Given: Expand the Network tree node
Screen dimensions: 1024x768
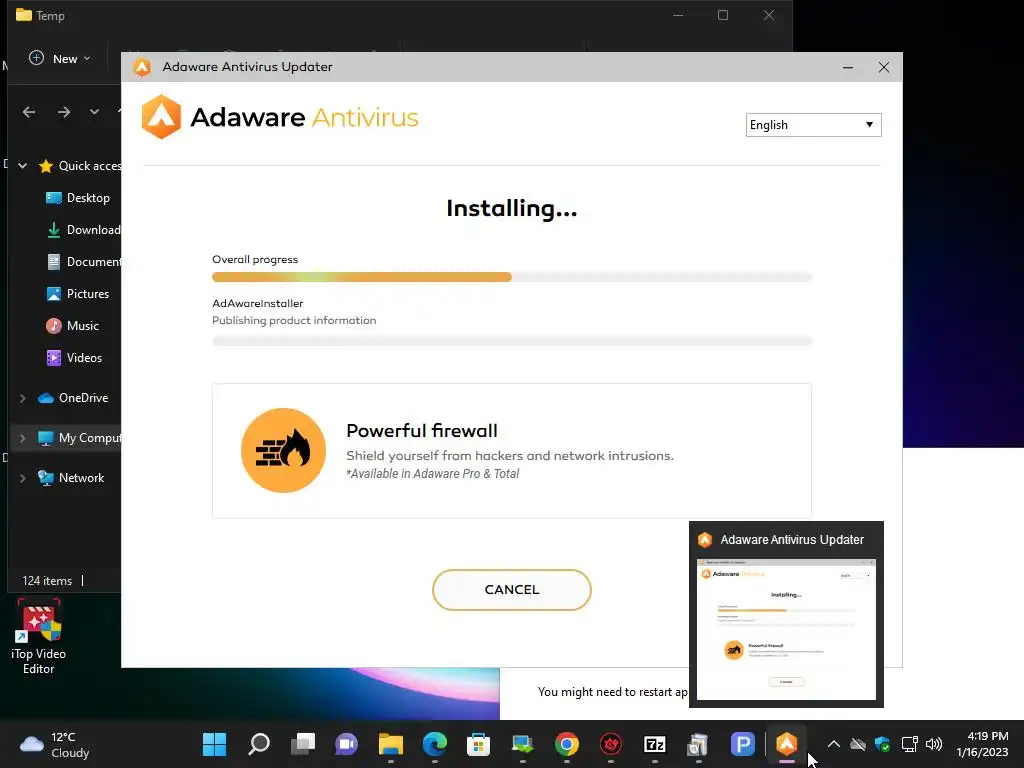Looking at the screenshot, I should (23, 478).
